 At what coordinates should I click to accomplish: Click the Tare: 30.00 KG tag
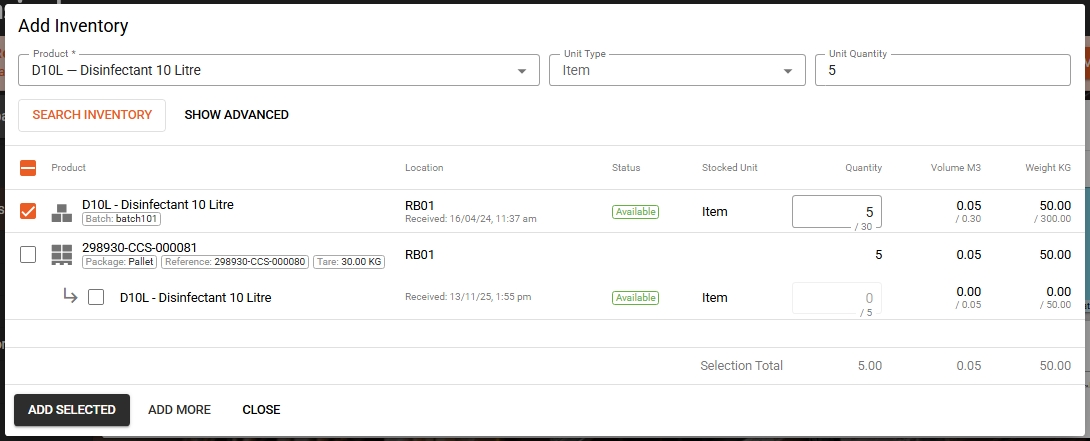(x=349, y=262)
